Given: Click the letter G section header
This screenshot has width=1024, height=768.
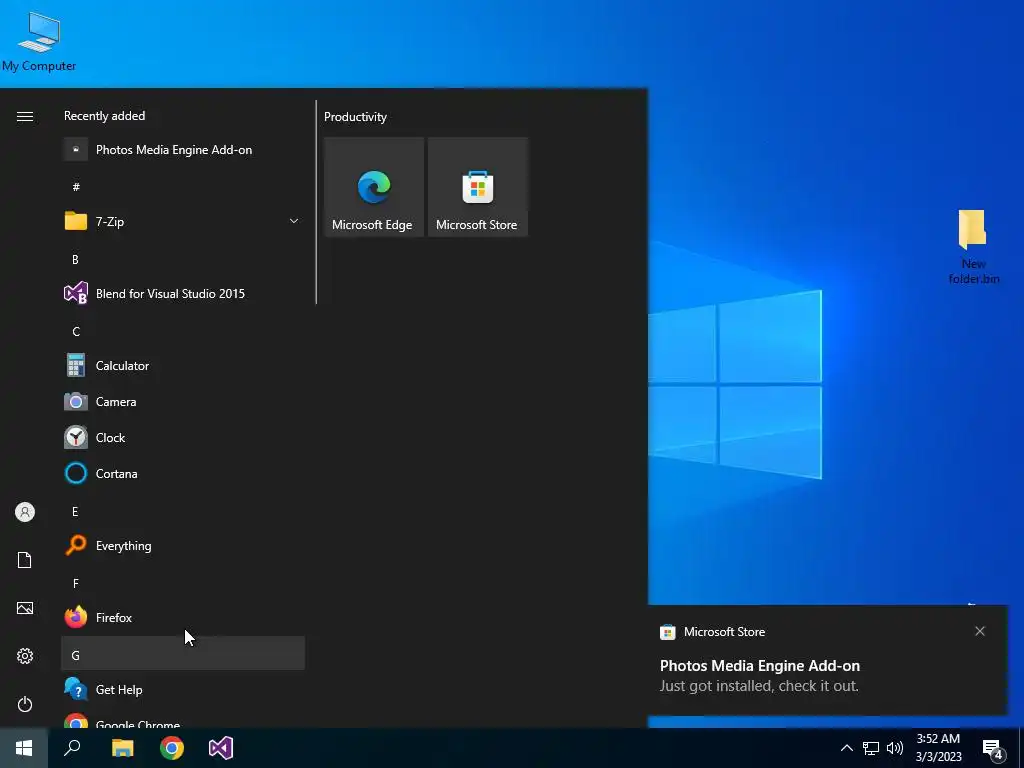Looking at the screenshot, I should (183, 655).
